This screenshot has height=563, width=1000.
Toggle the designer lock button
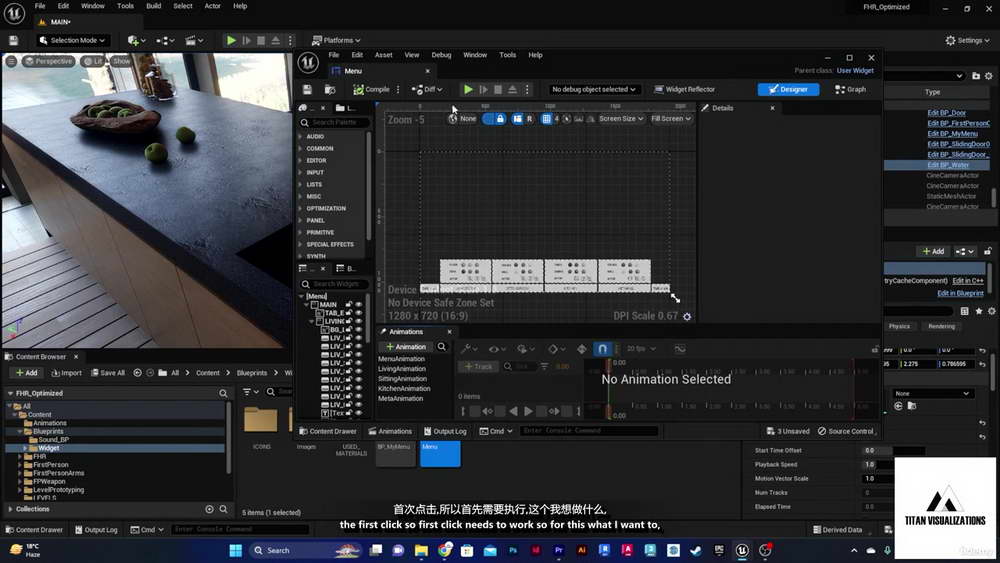(x=500, y=119)
